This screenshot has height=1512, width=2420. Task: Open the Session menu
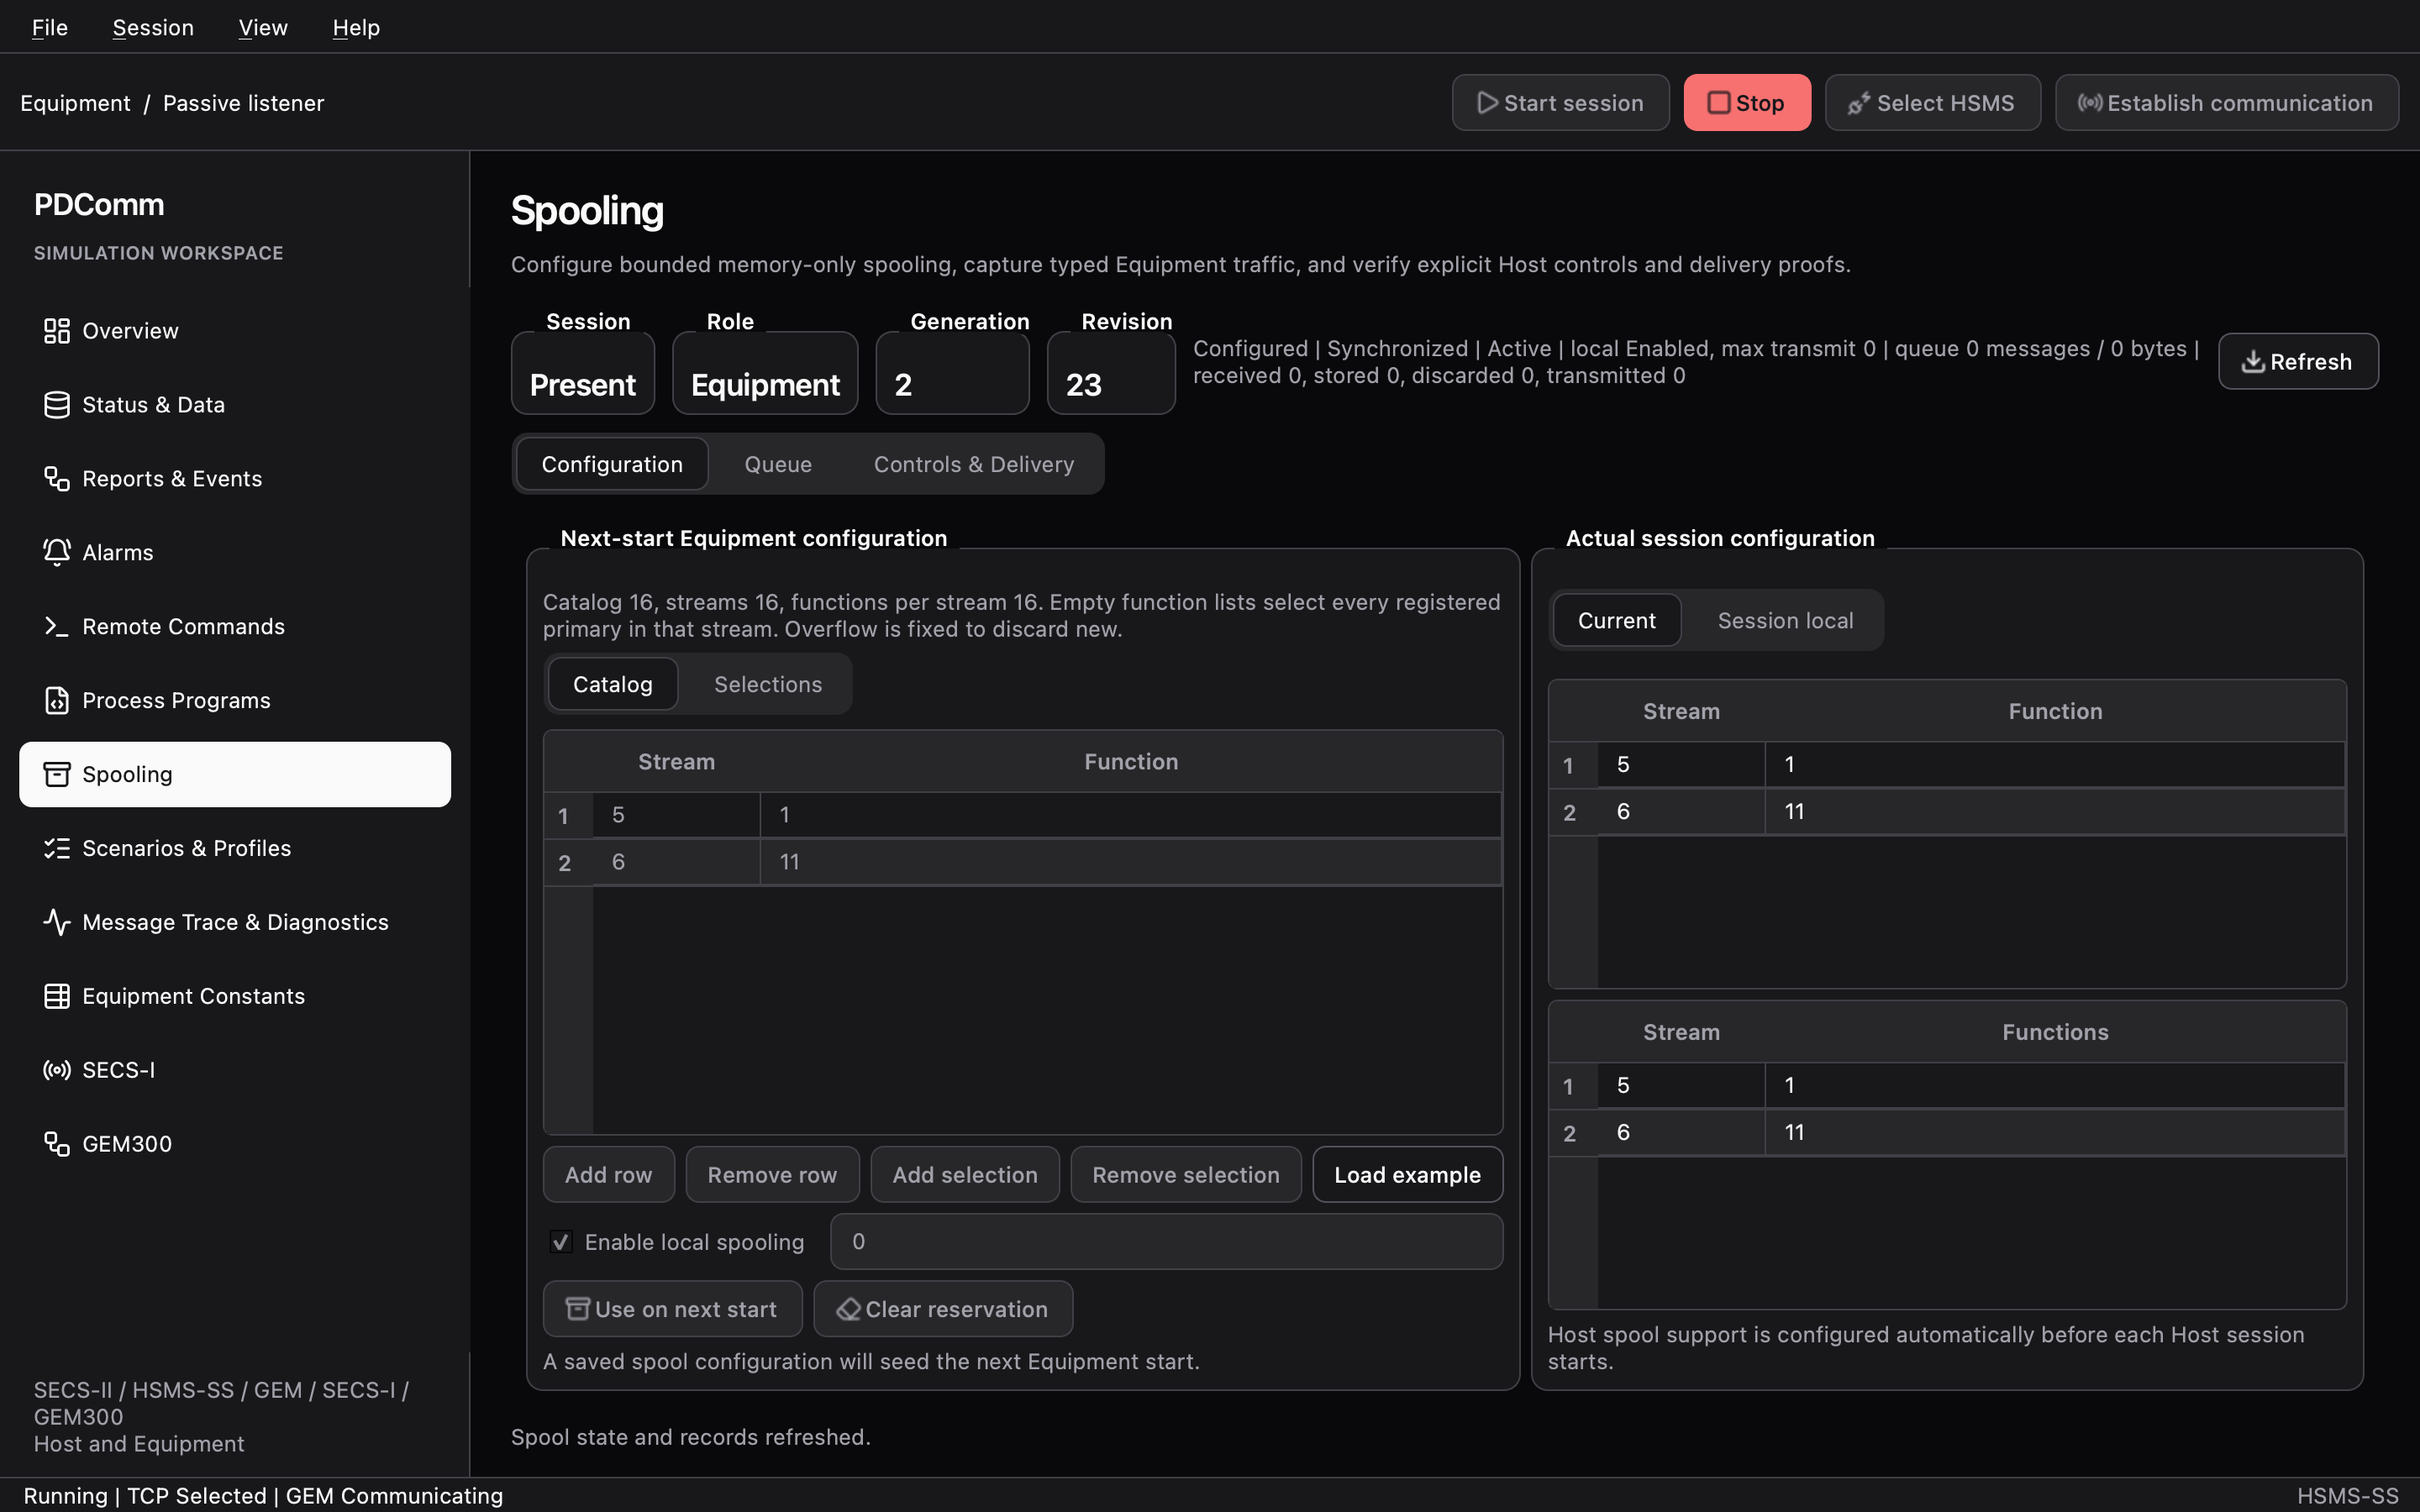(153, 27)
